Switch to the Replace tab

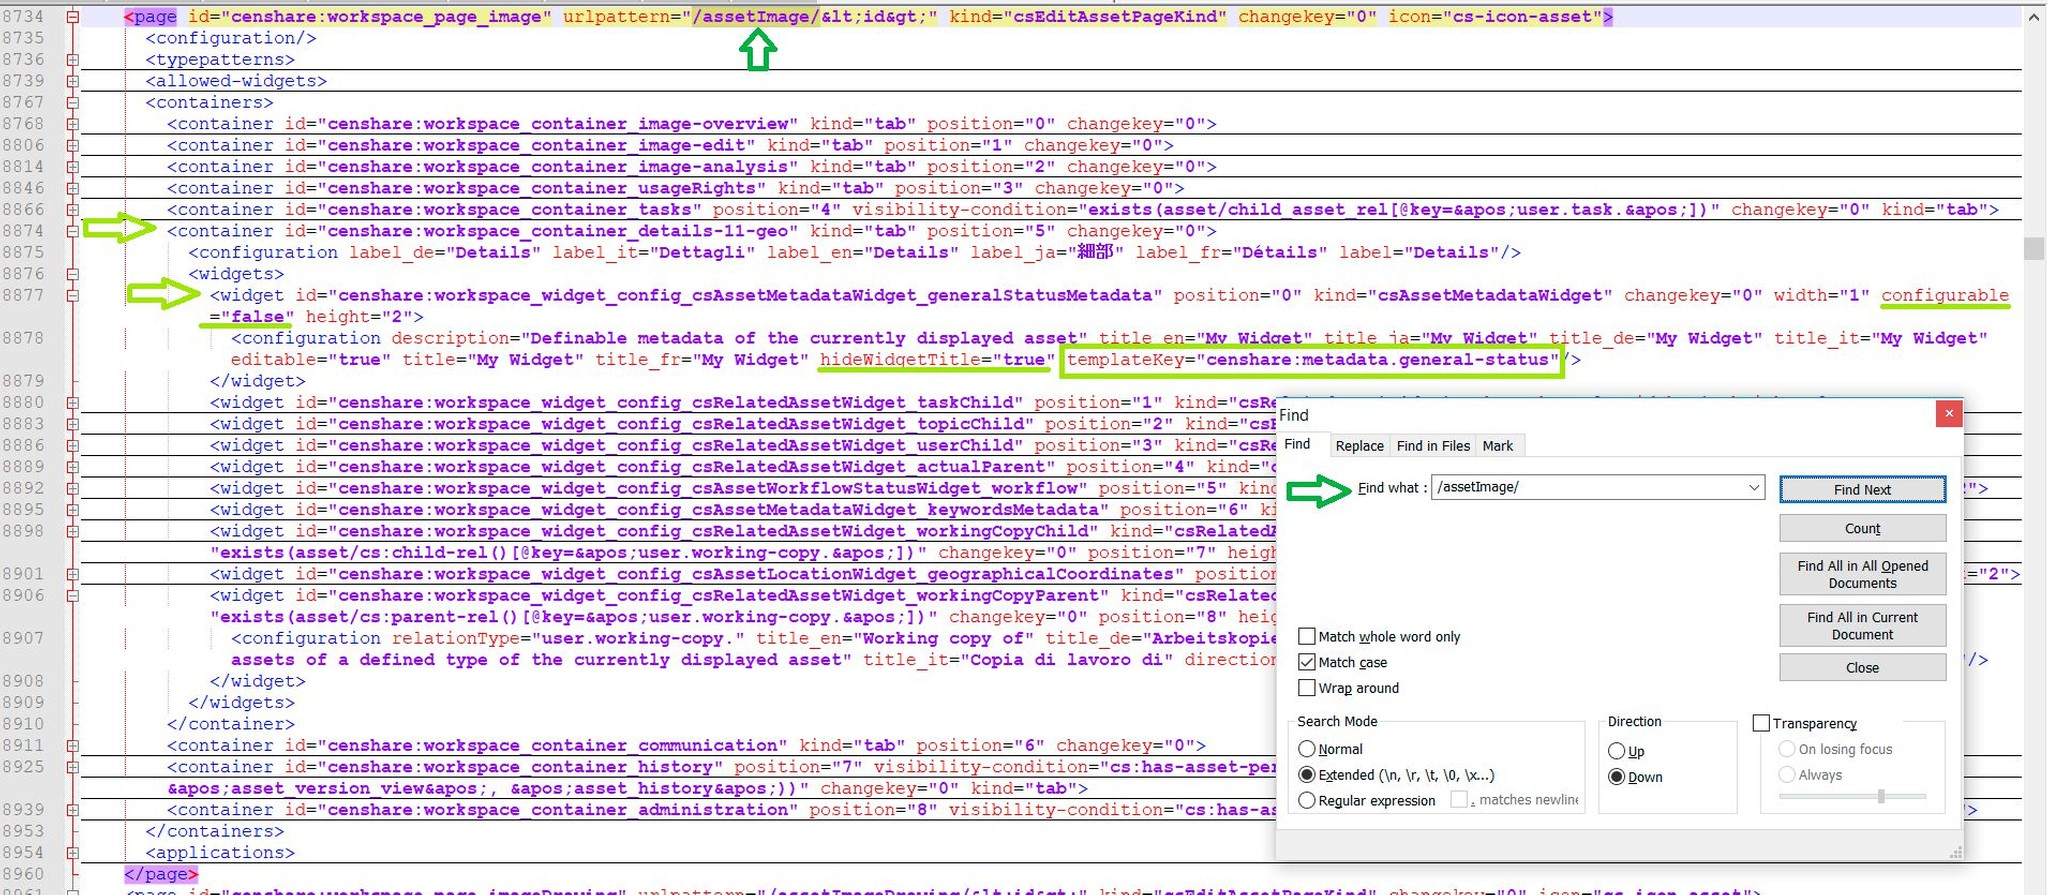[1359, 446]
